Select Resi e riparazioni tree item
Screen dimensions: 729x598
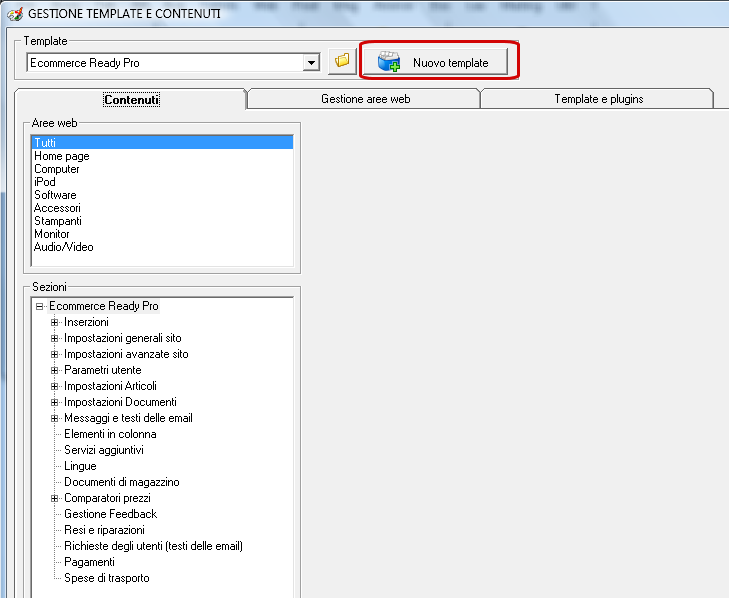pyautogui.click(x=104, y=530)
